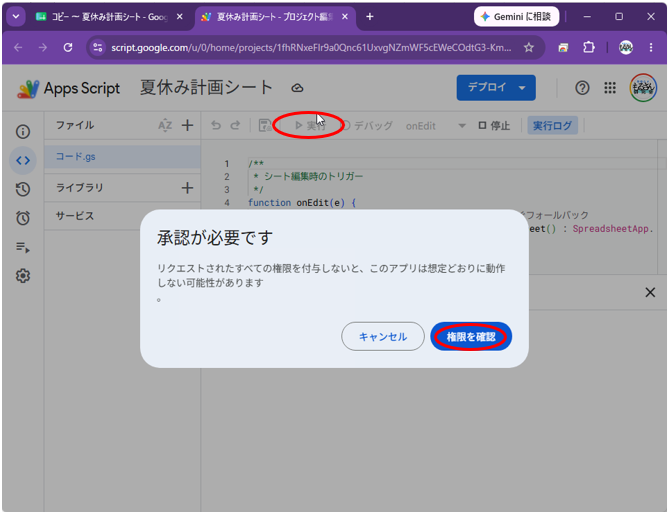Click the Gemini に相談 button
The width and height of the screenshot is (668, 513).
point(516,17)
